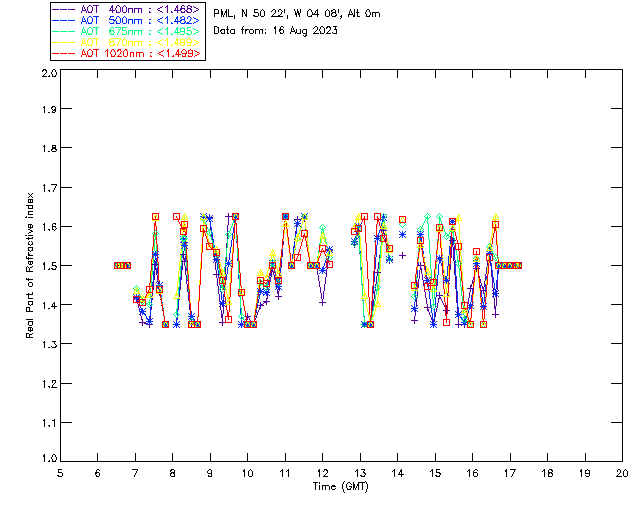Image resolution: width=640 pixels, height=512 pixels.
Task: Click the x-axis tick label 14
Action: point(398,473)
